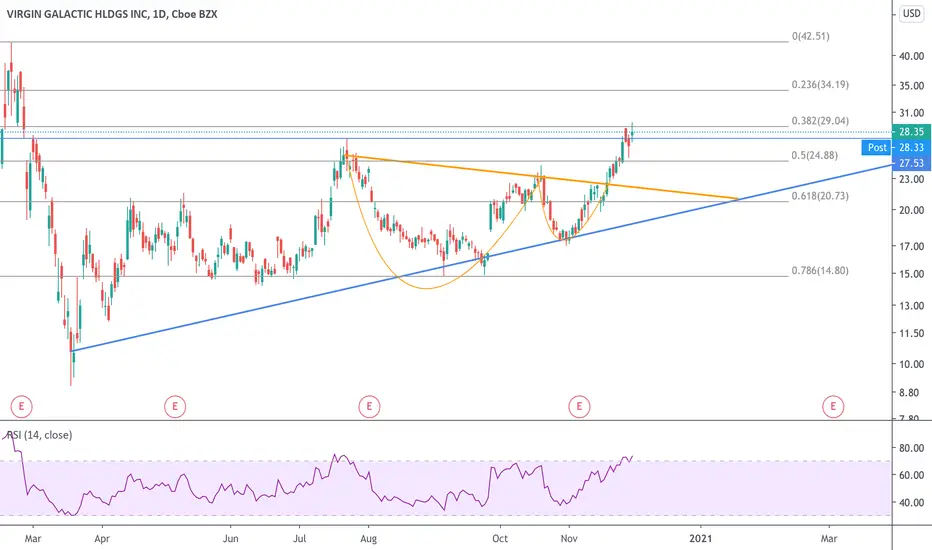Click the 0.786(14.80) retracement label

[820, 271]
